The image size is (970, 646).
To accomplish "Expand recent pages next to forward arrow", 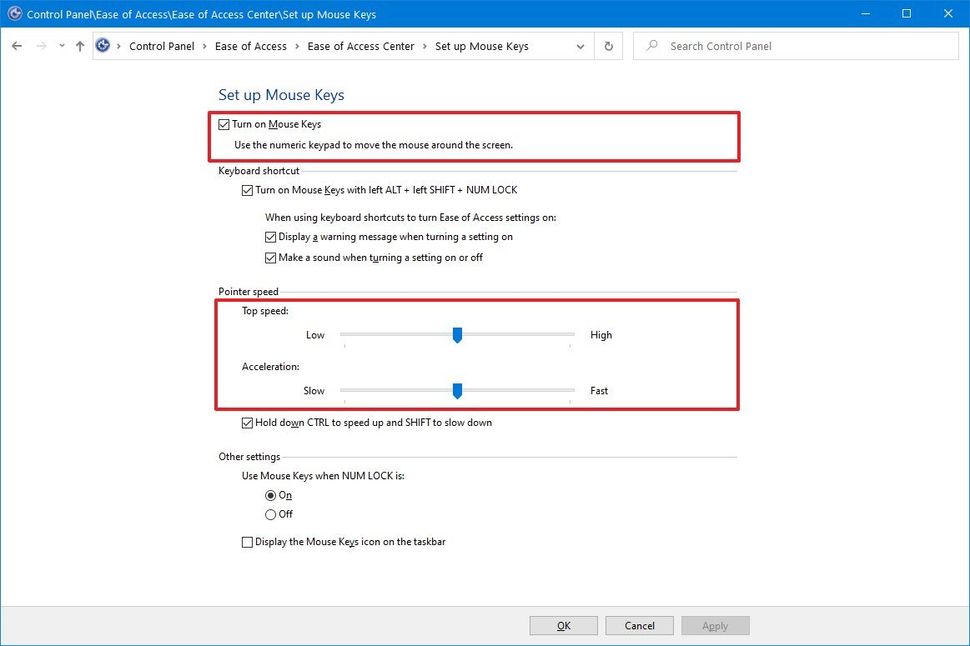I will [61, 46].
